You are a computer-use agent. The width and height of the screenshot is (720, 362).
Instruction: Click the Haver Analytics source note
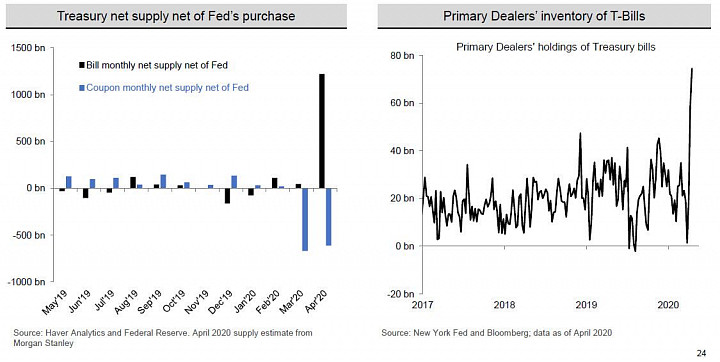[x=163, y=338]
